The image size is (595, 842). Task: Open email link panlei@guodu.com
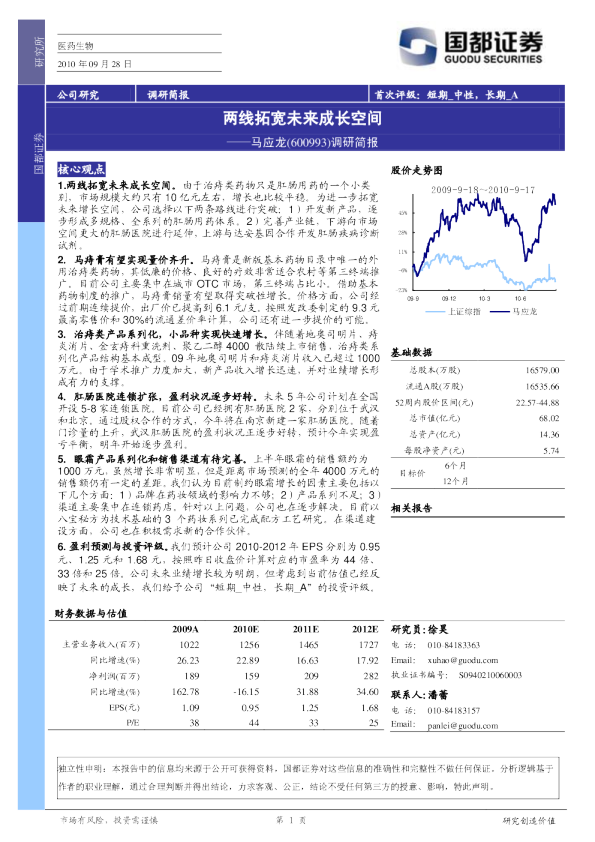463,725
